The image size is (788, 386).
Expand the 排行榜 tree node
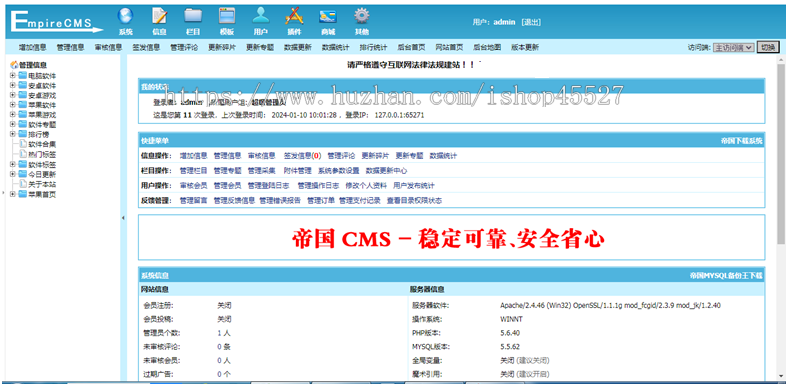click(13, 134)
